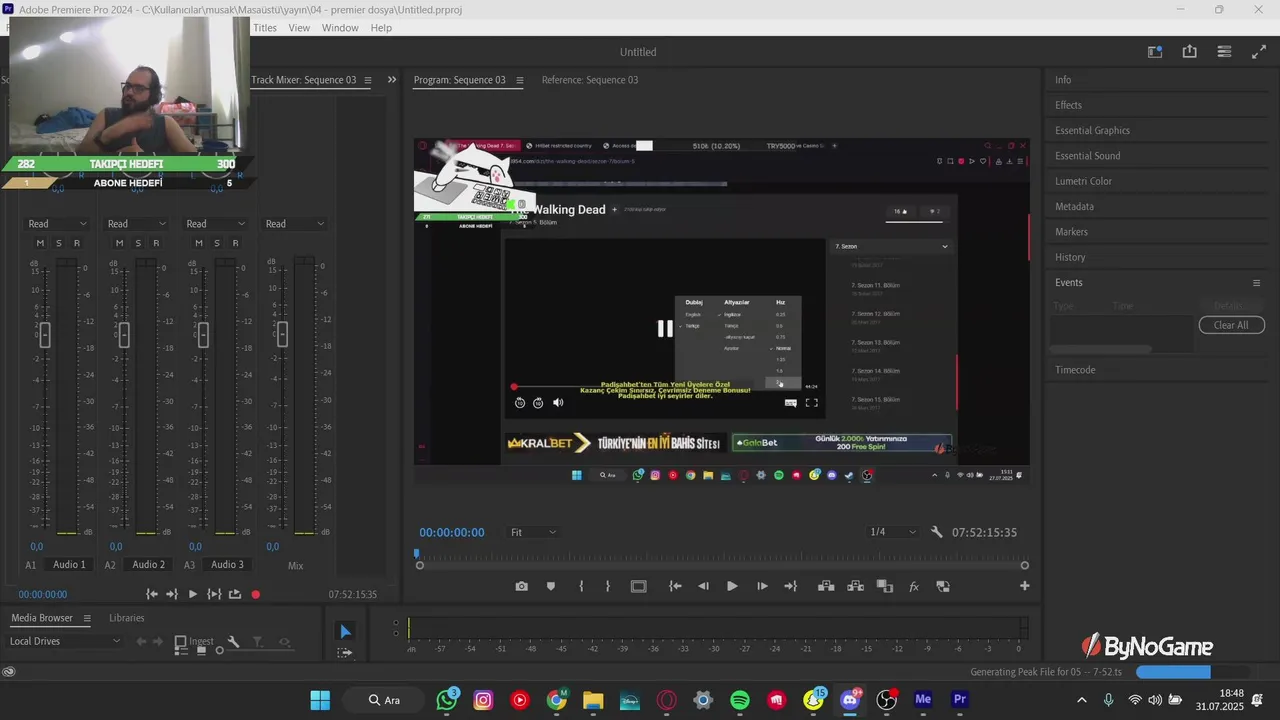Open Media Browser ingest settings wrench
Screen dimensions: 1280x720
click(233, 642)
